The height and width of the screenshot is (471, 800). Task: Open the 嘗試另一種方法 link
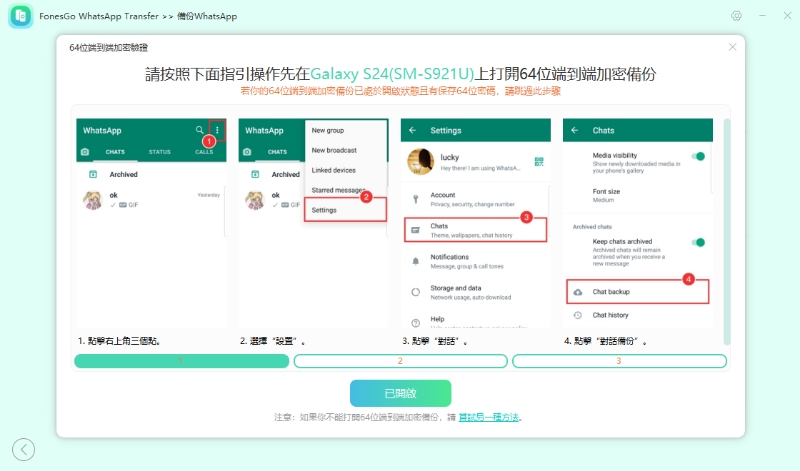(x=489, y=417)
